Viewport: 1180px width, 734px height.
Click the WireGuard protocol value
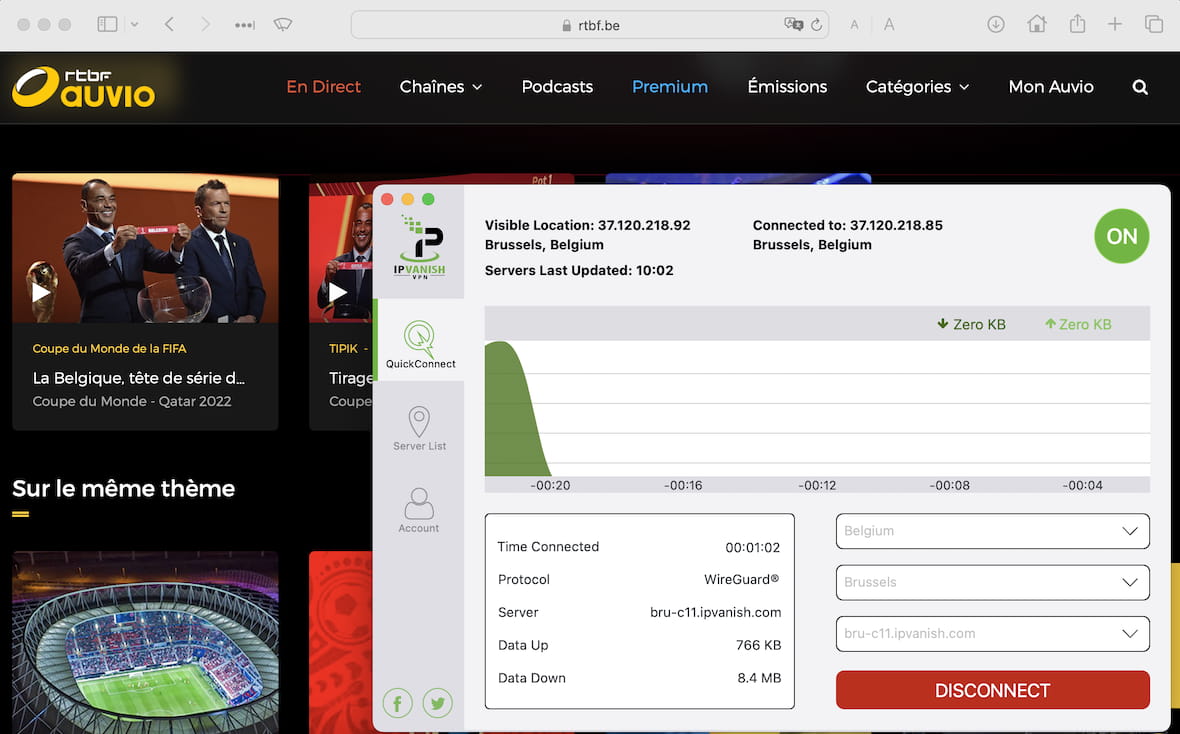[741, 580]
